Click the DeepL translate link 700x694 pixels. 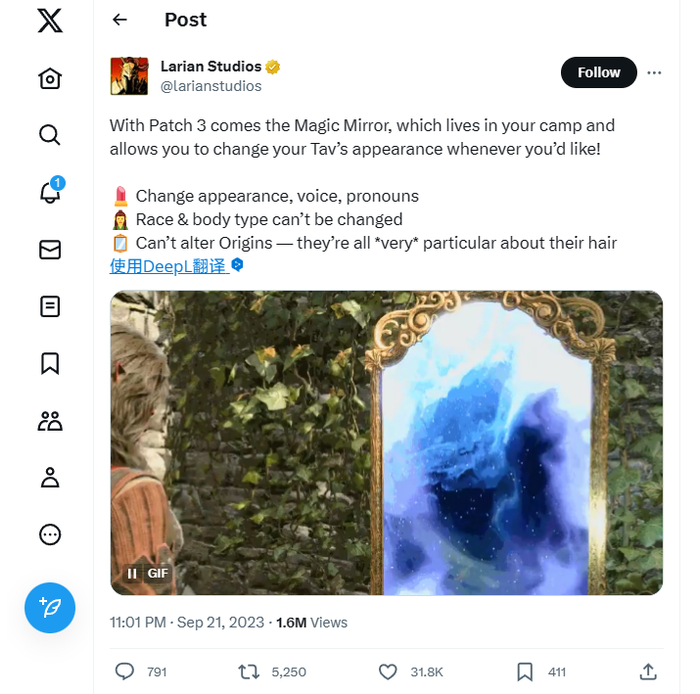point(168,266)
